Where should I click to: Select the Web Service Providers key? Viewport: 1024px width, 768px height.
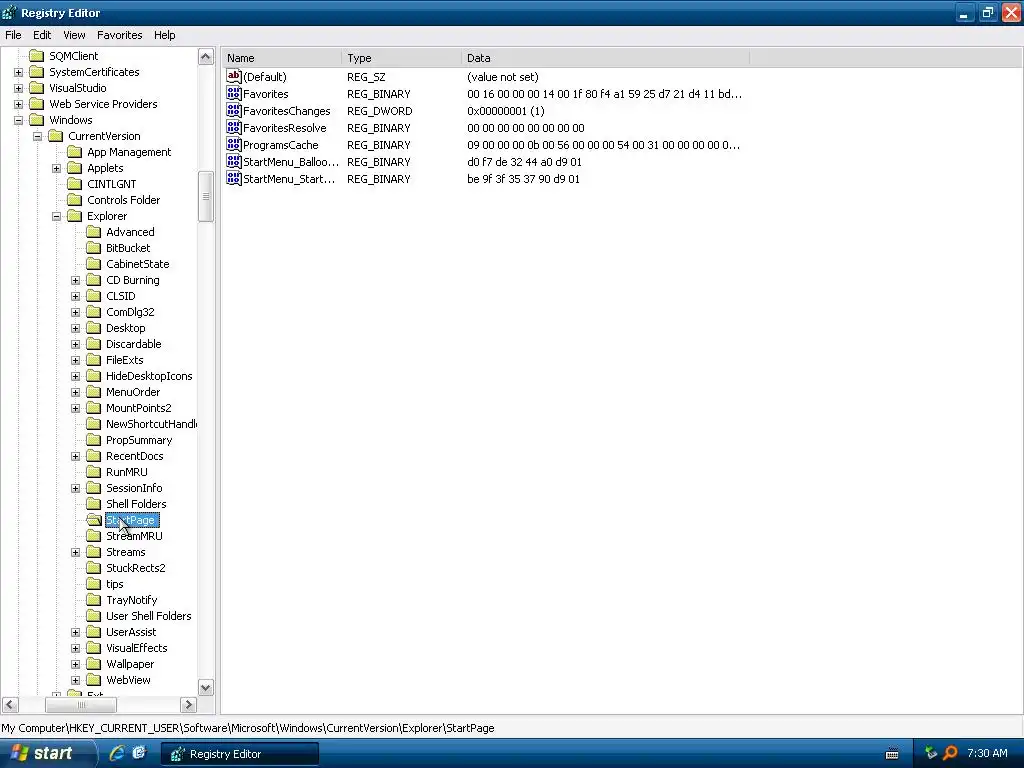[x=103, y=104]
